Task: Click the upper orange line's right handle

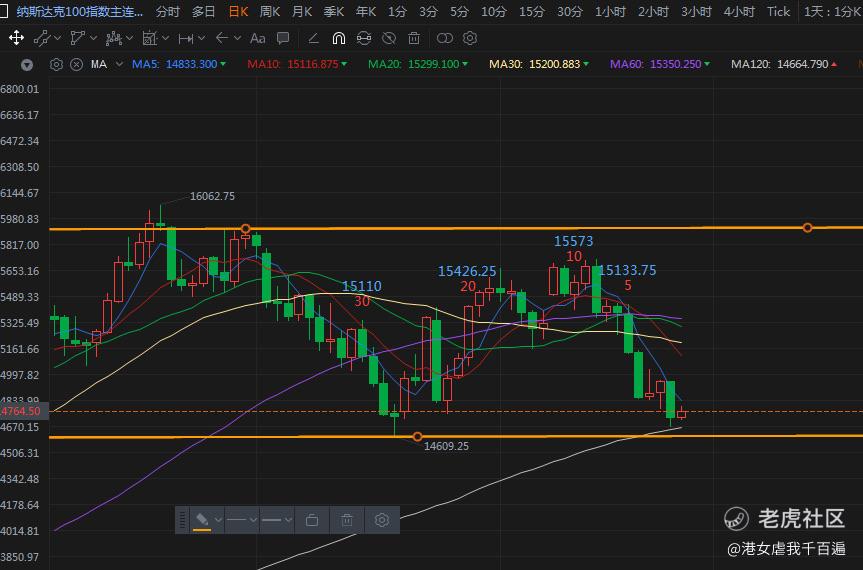Action: pos(807,227)
